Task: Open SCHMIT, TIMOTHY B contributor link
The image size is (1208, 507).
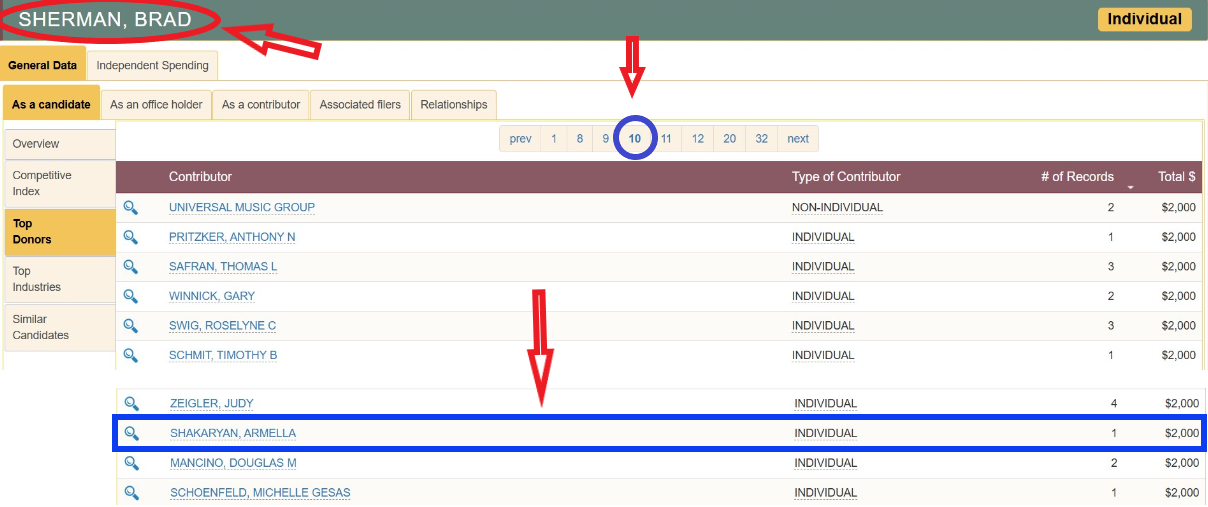Action: [x=223, y=355]
